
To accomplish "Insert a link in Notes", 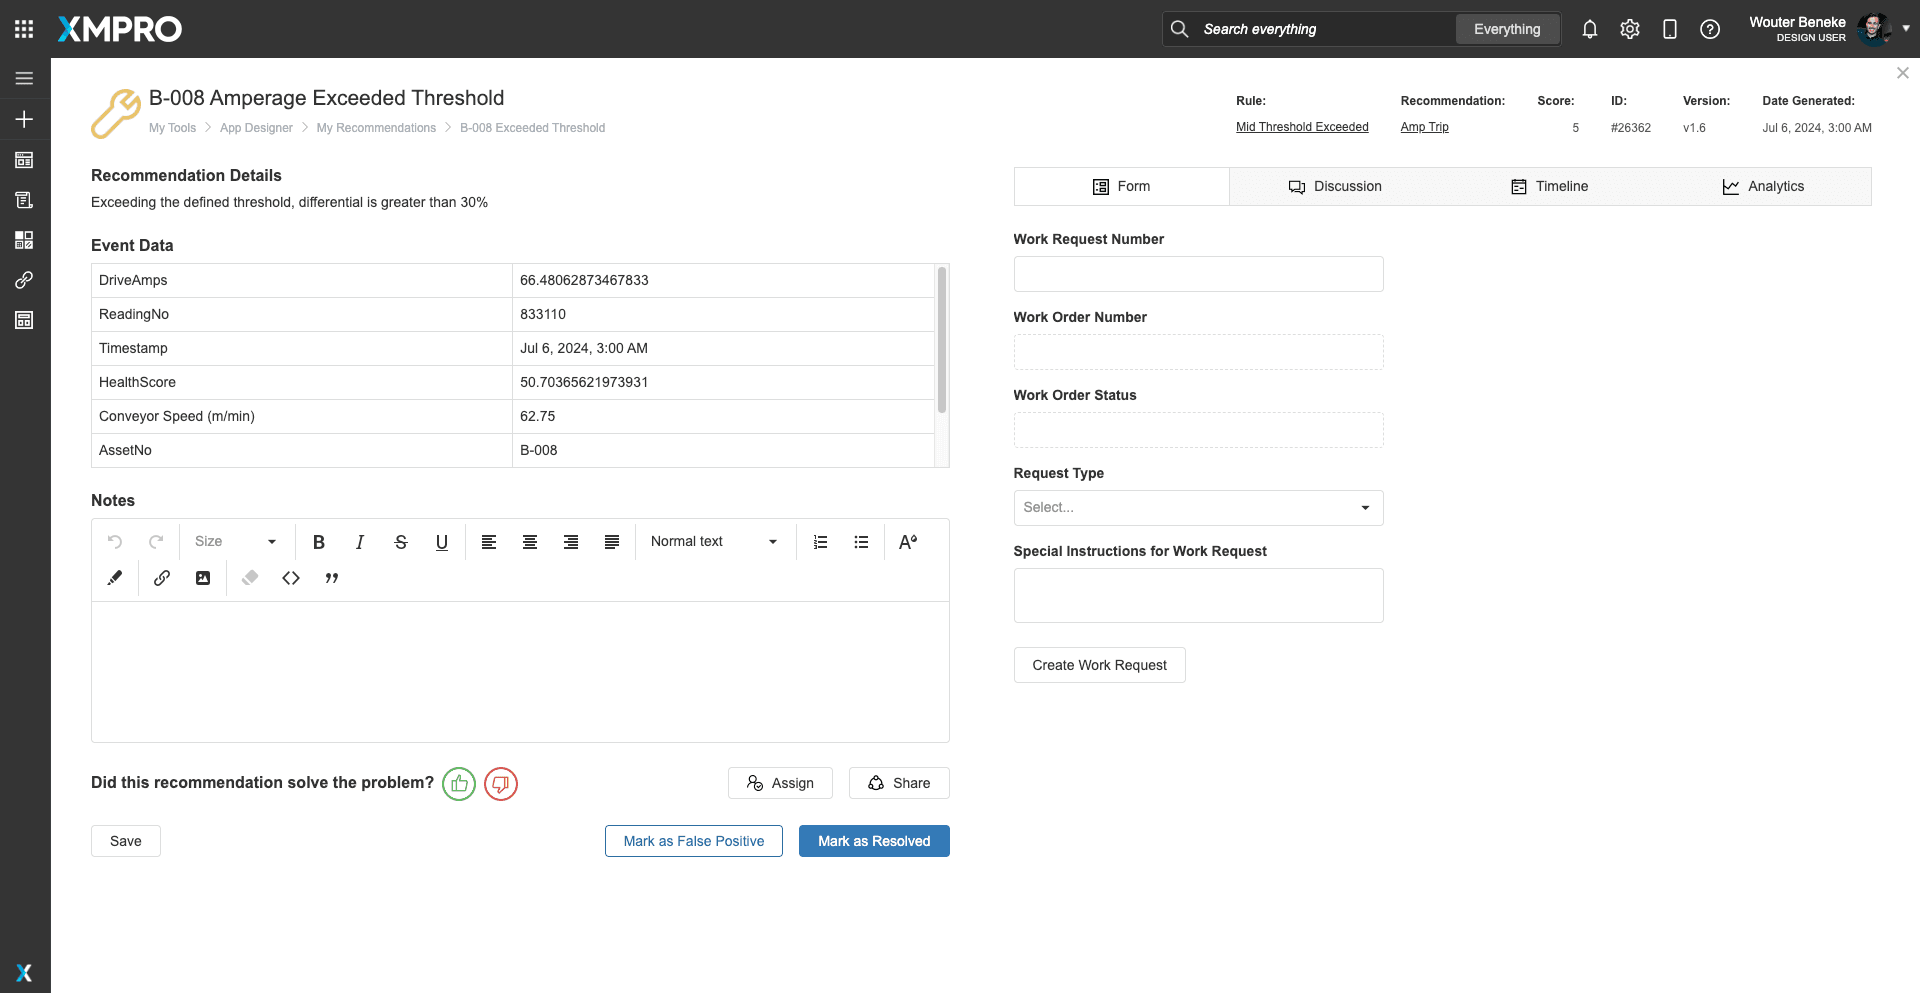I will 162,578.
